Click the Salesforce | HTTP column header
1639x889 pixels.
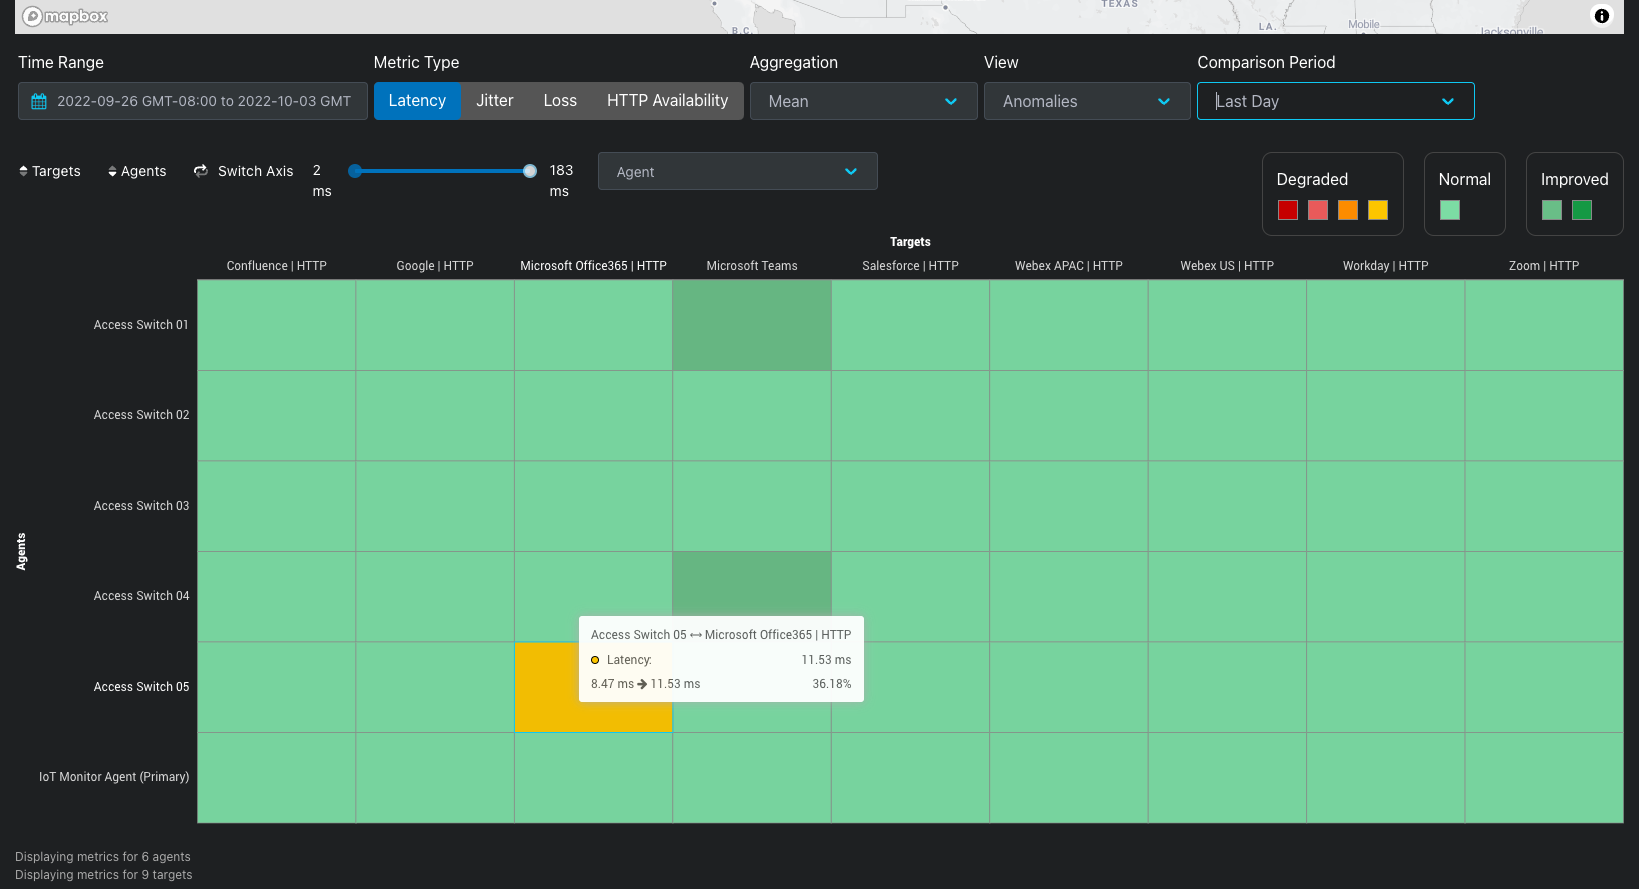[910, 266]
